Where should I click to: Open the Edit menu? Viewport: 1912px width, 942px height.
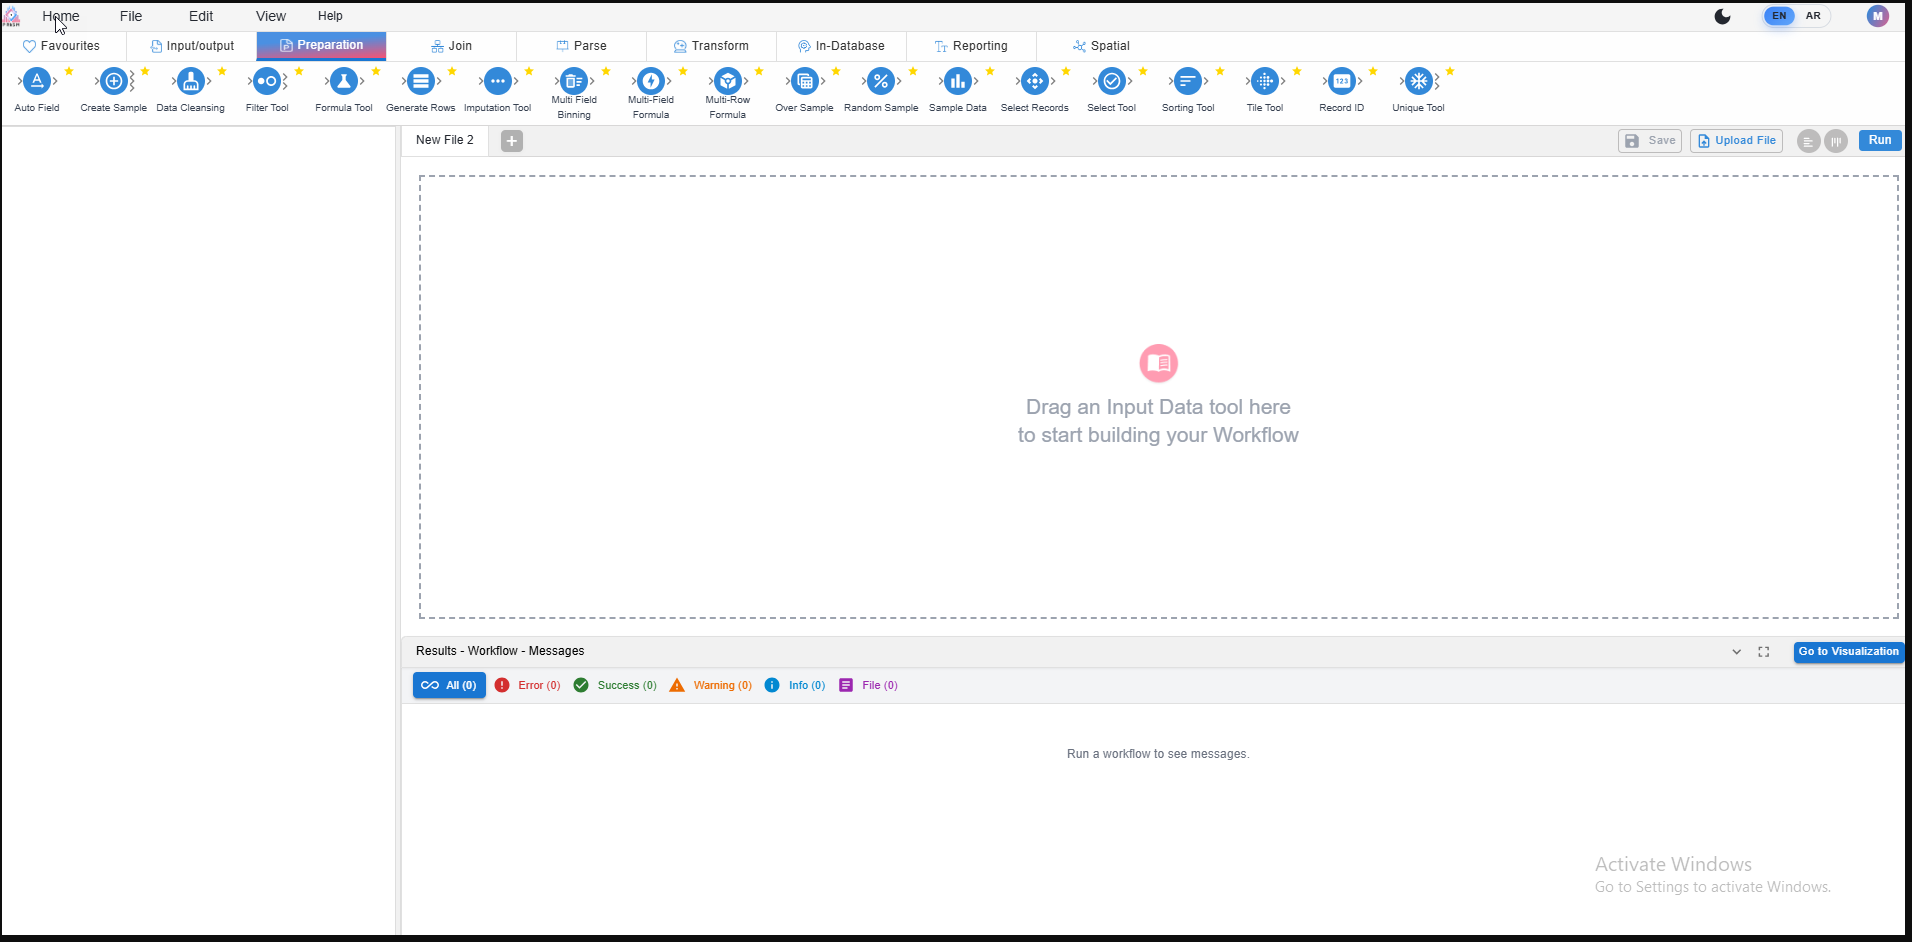[x=201, y=16]
